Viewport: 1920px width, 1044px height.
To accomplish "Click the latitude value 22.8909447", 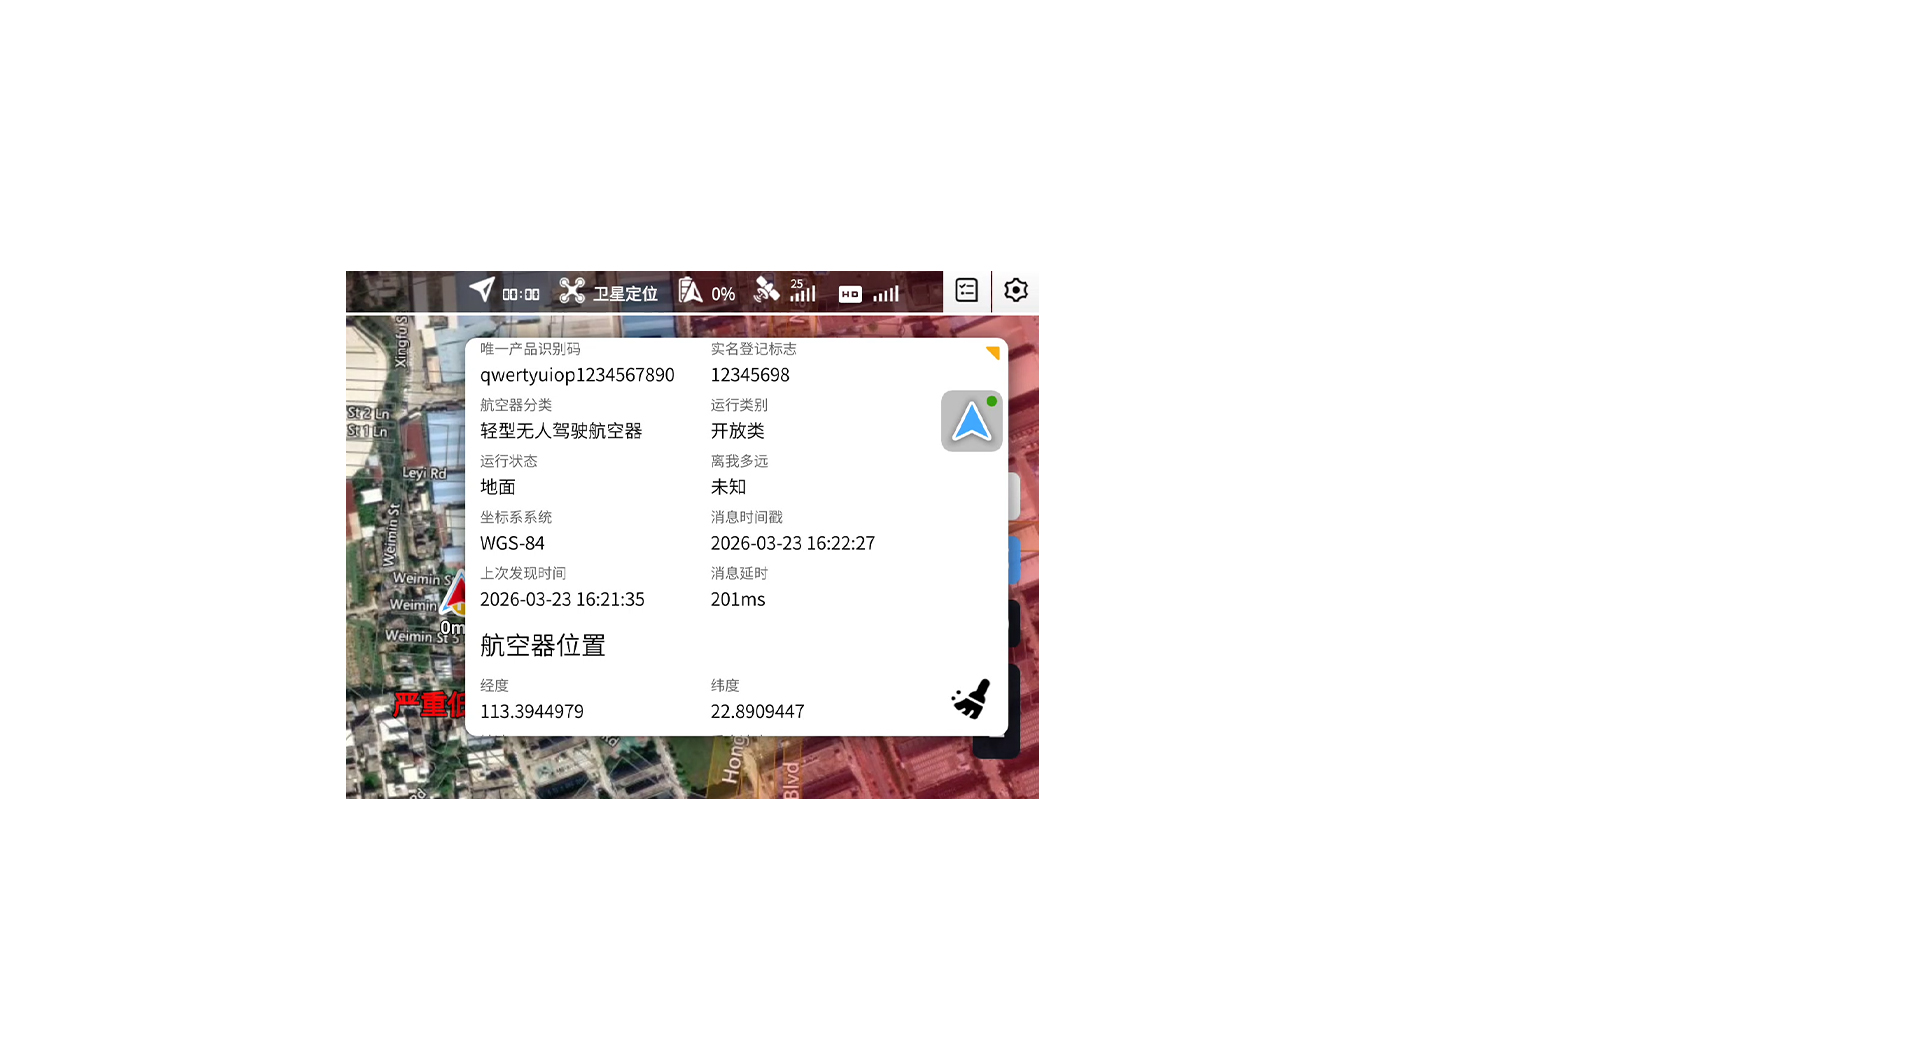I will pyautogui.click(x=757, y=711).
